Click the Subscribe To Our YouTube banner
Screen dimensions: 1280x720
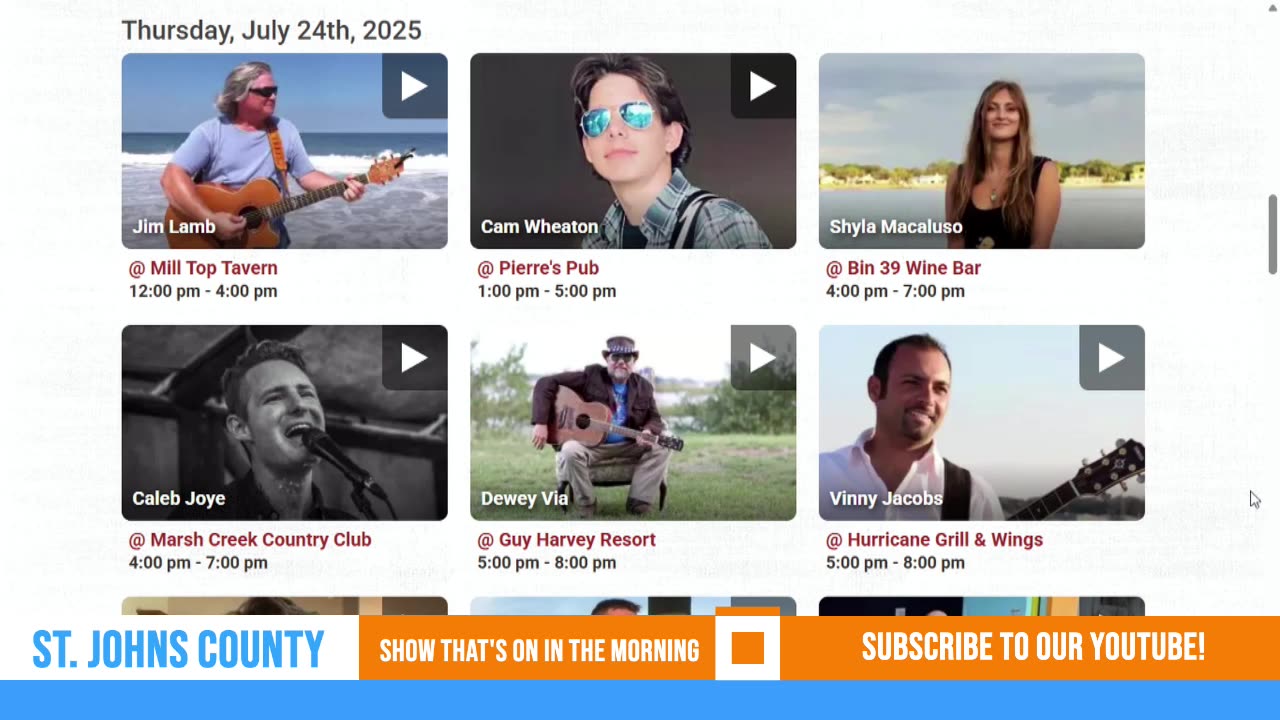click(x=1033, y=648)
